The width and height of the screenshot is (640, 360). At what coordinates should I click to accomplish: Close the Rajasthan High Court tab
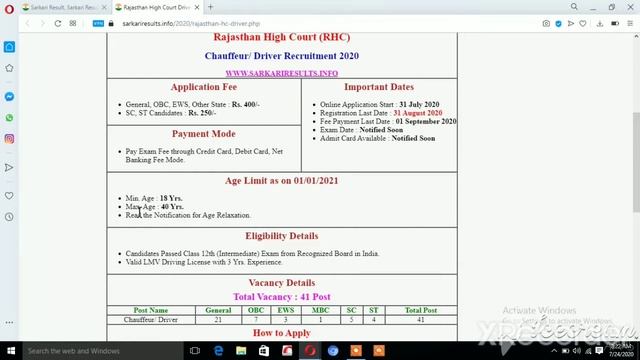coord(197,7)
